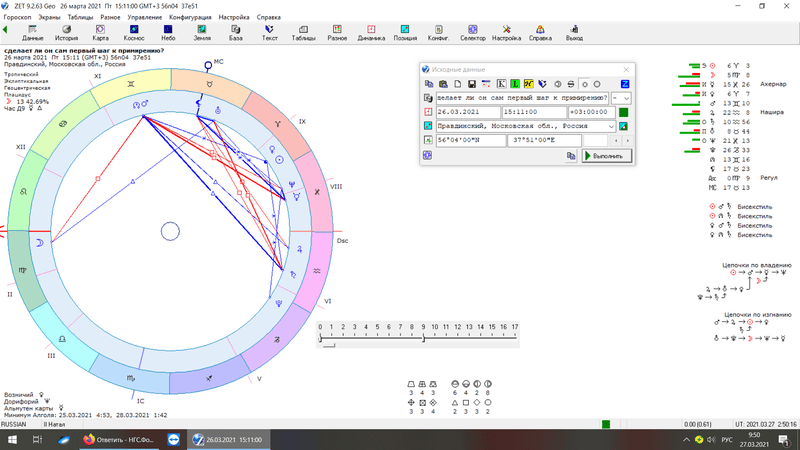This screenshot has height=450, width=800.
Task: Click the left arrow beside coordinates fields
Action: [x=616, y=141]
